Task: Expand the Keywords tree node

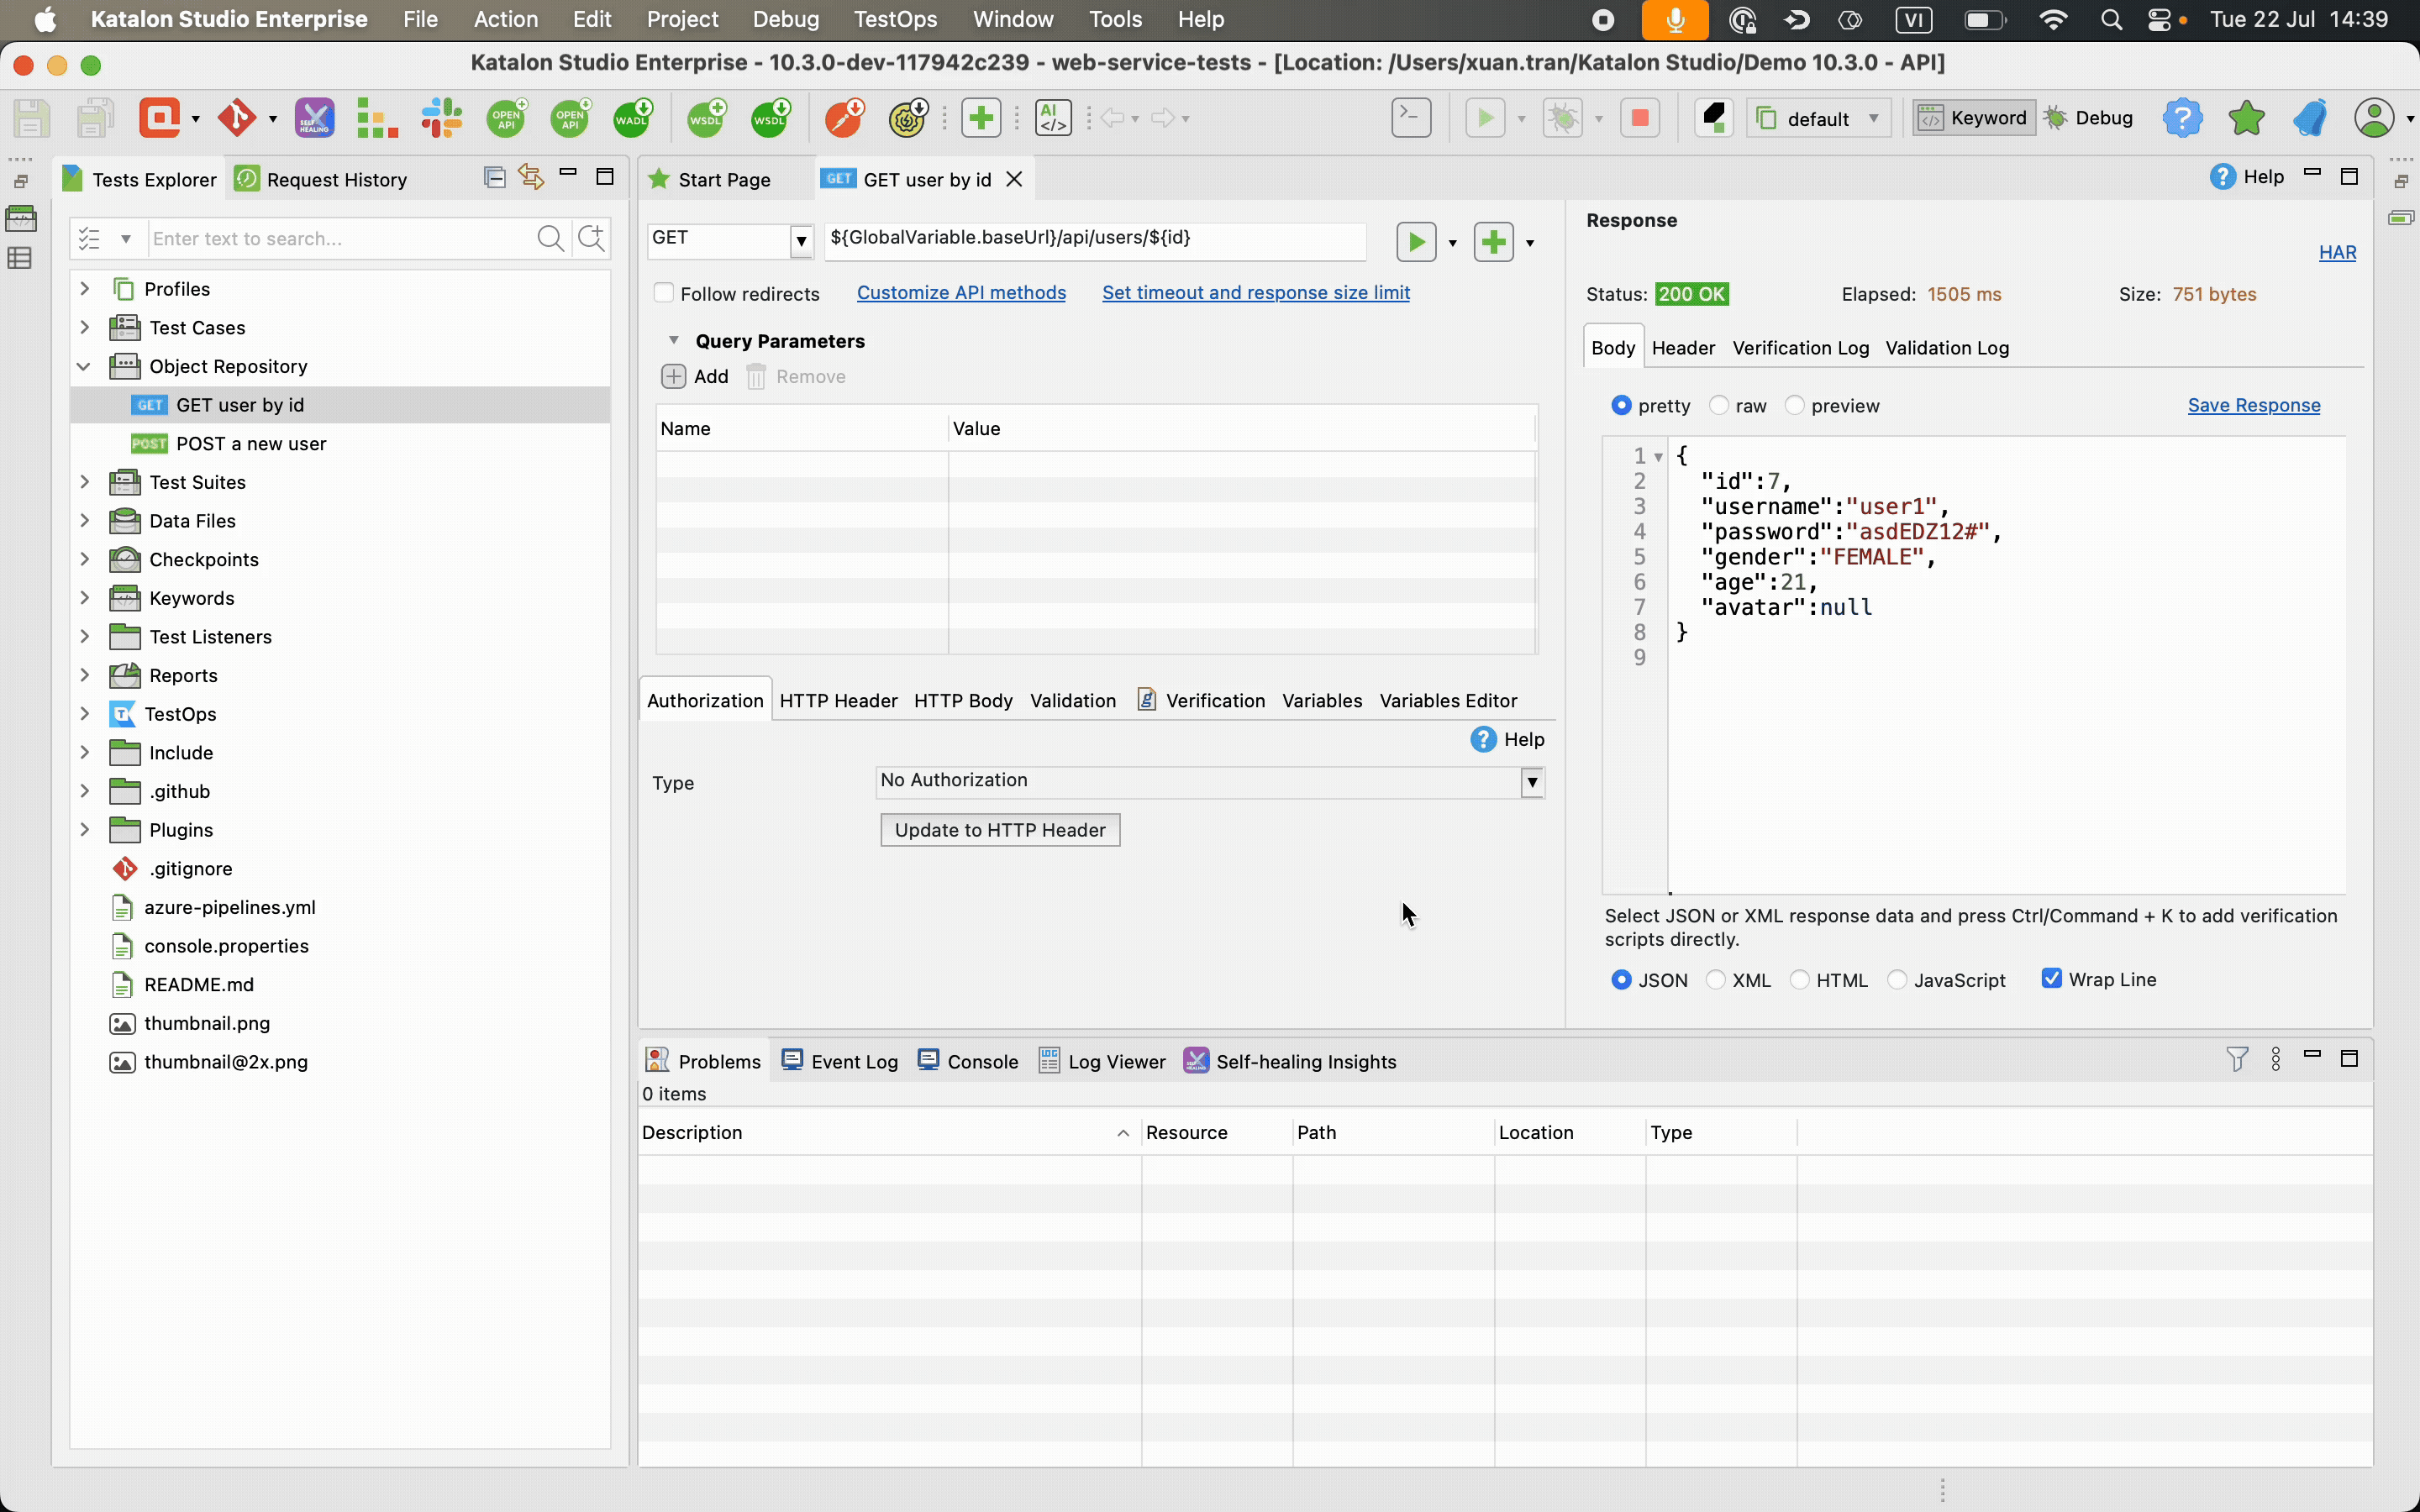Action: (x=84, y=598)
